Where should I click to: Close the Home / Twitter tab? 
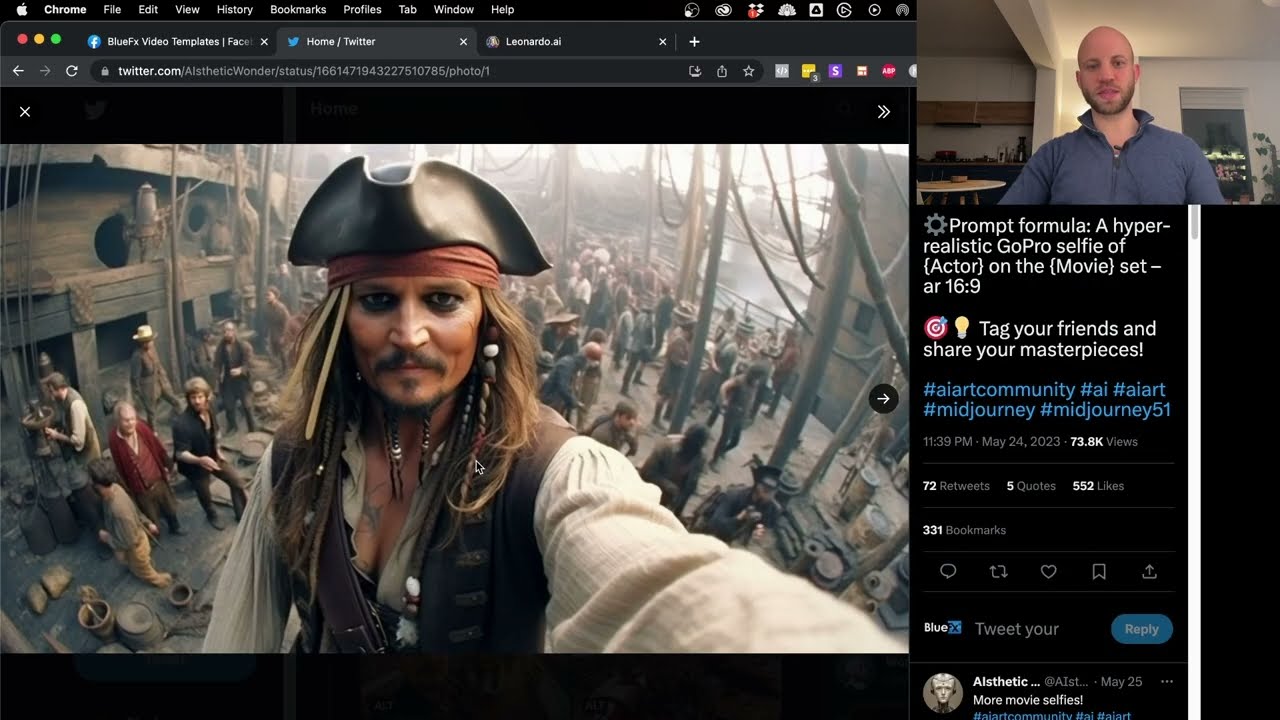pyautogui.click(x=463, y=42)
